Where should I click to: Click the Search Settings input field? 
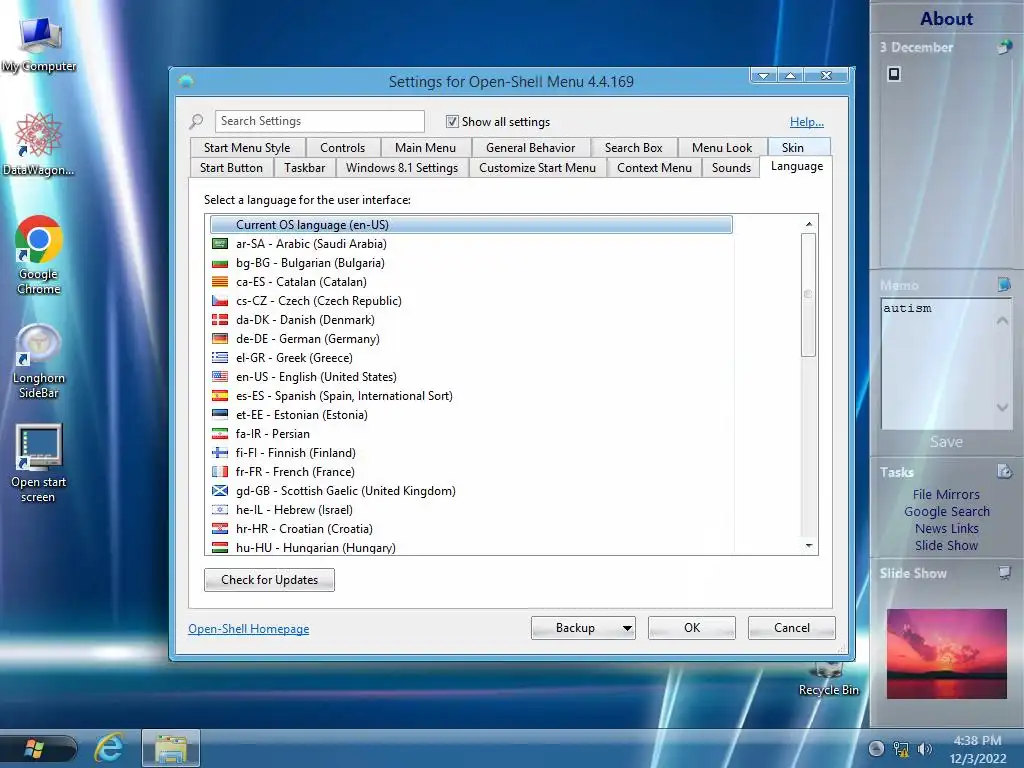319,121
